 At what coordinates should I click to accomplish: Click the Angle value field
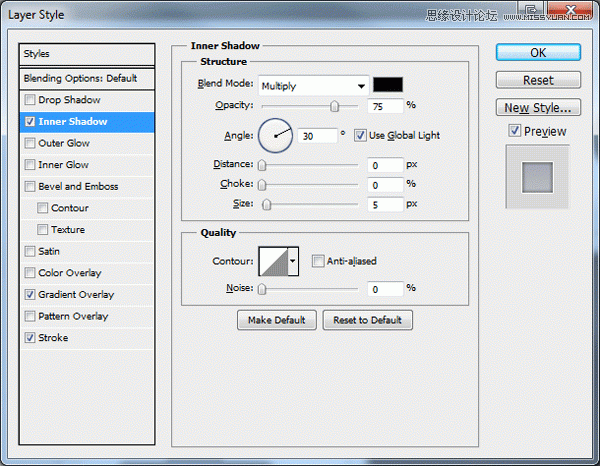click(x=318, y=136)
